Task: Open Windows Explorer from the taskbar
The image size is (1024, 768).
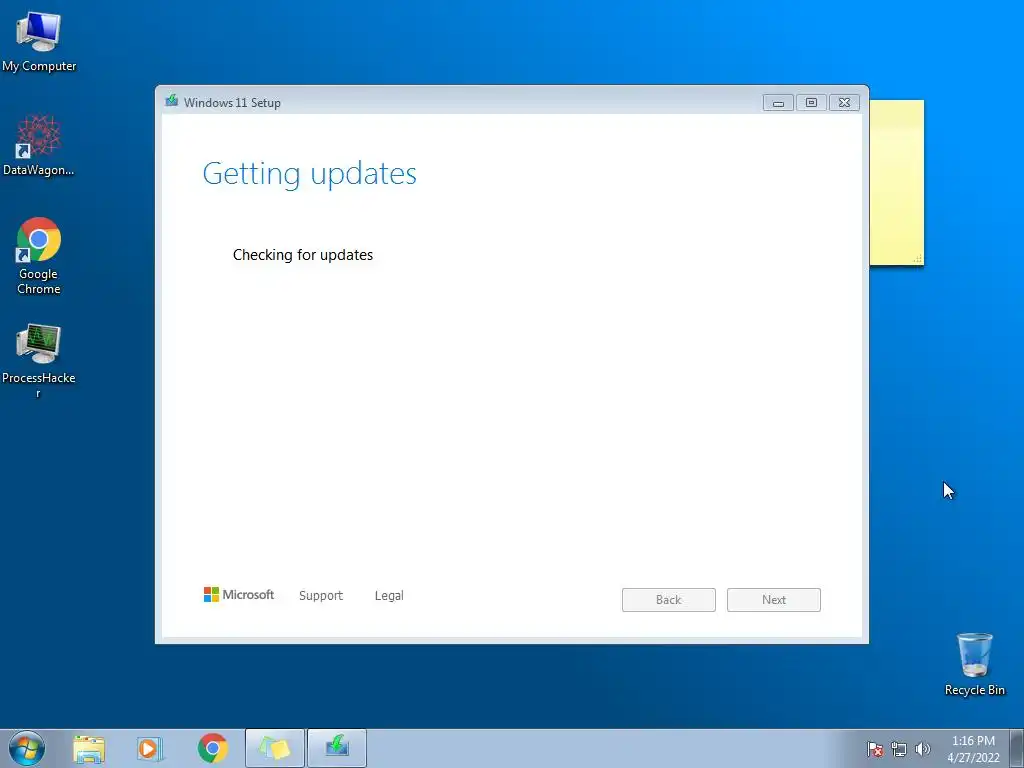Action: [x=89, y=749]
